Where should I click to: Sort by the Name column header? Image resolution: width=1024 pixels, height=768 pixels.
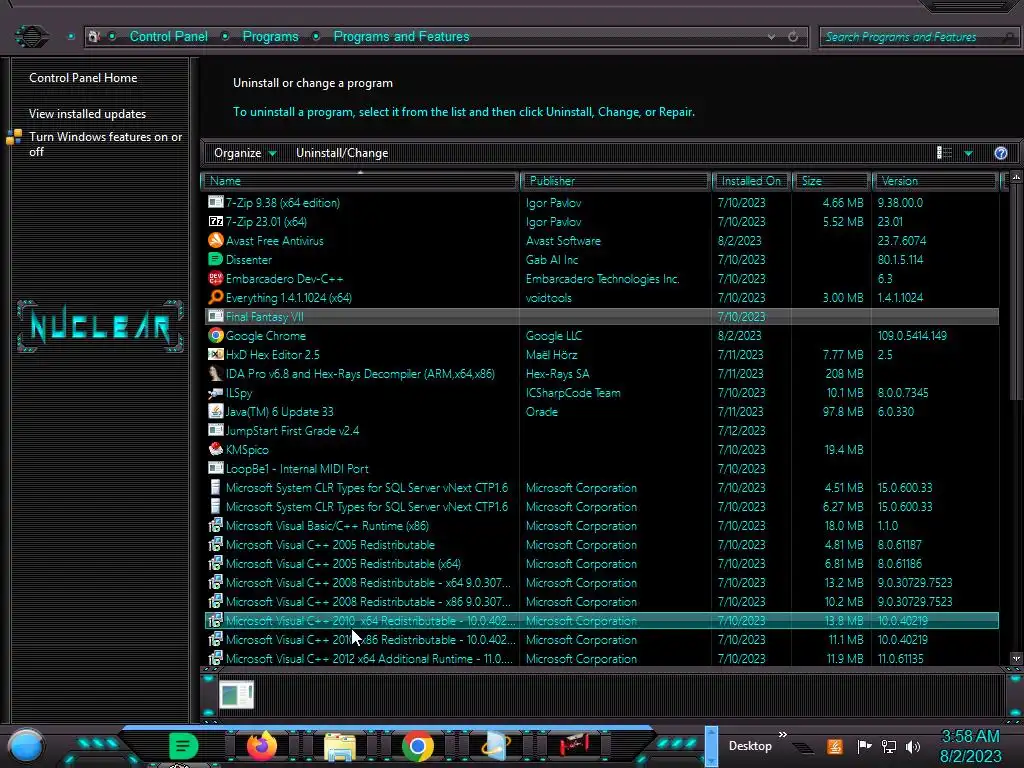[x=360, y=181]
